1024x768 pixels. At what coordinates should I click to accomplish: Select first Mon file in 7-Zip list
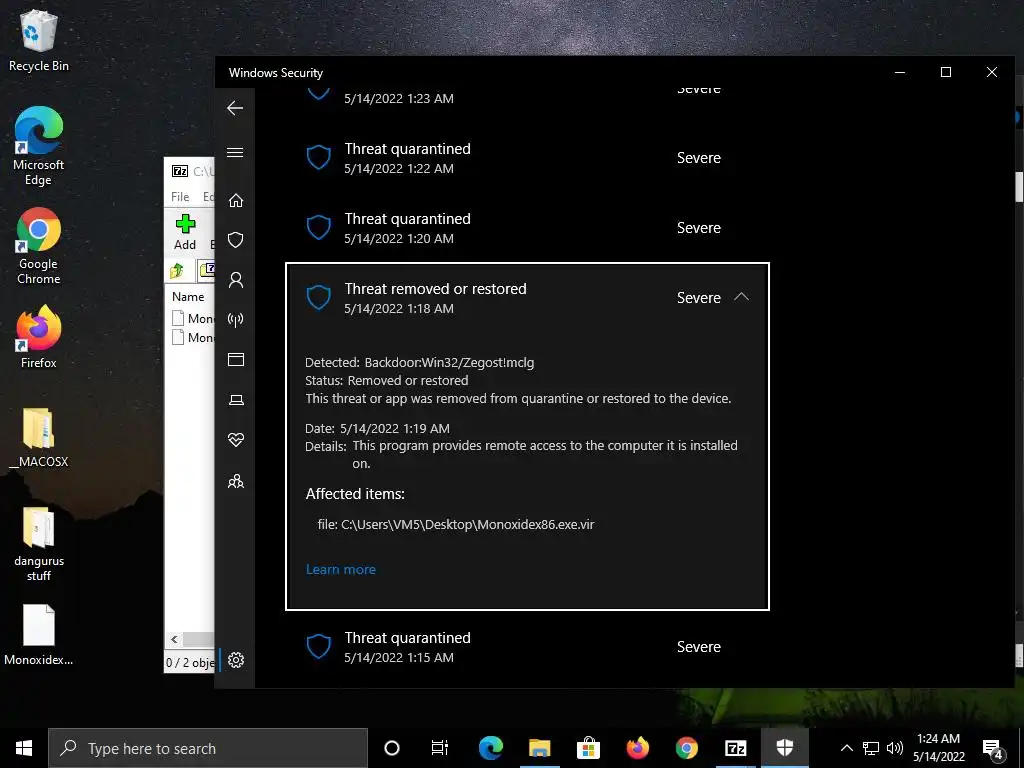[x=193, y=318]
